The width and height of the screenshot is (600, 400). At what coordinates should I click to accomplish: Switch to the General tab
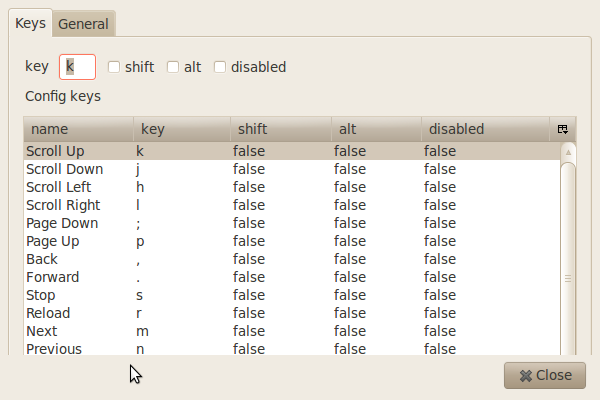click(x=84, y=23)
